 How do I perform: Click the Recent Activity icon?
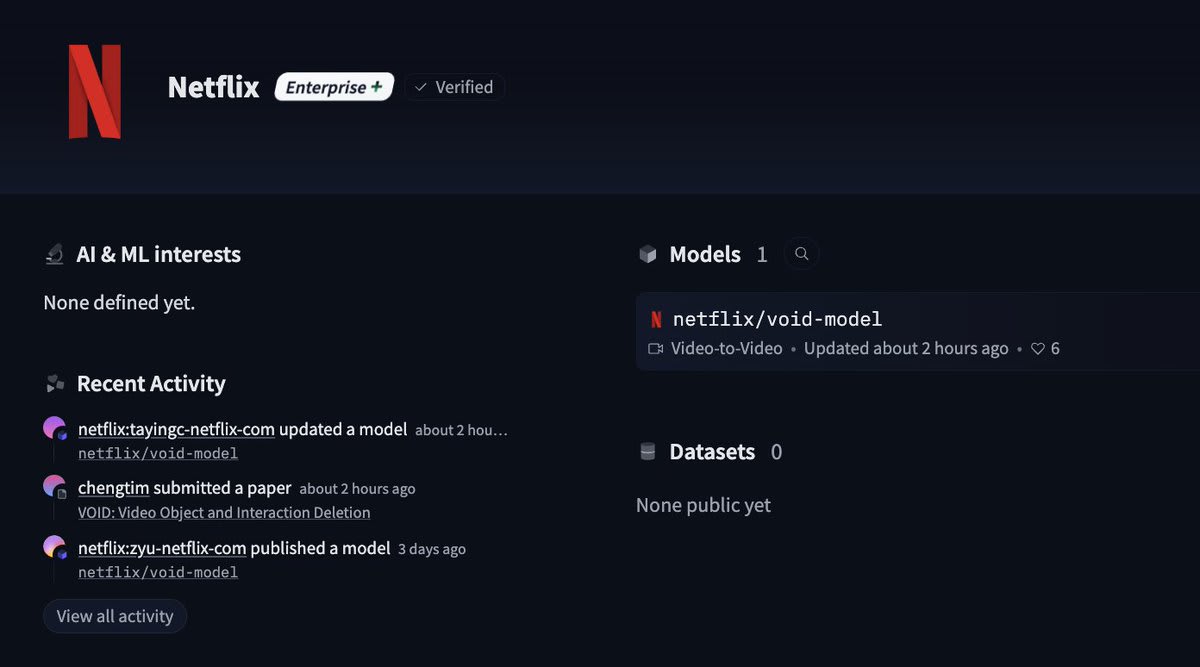pos(56,383)
